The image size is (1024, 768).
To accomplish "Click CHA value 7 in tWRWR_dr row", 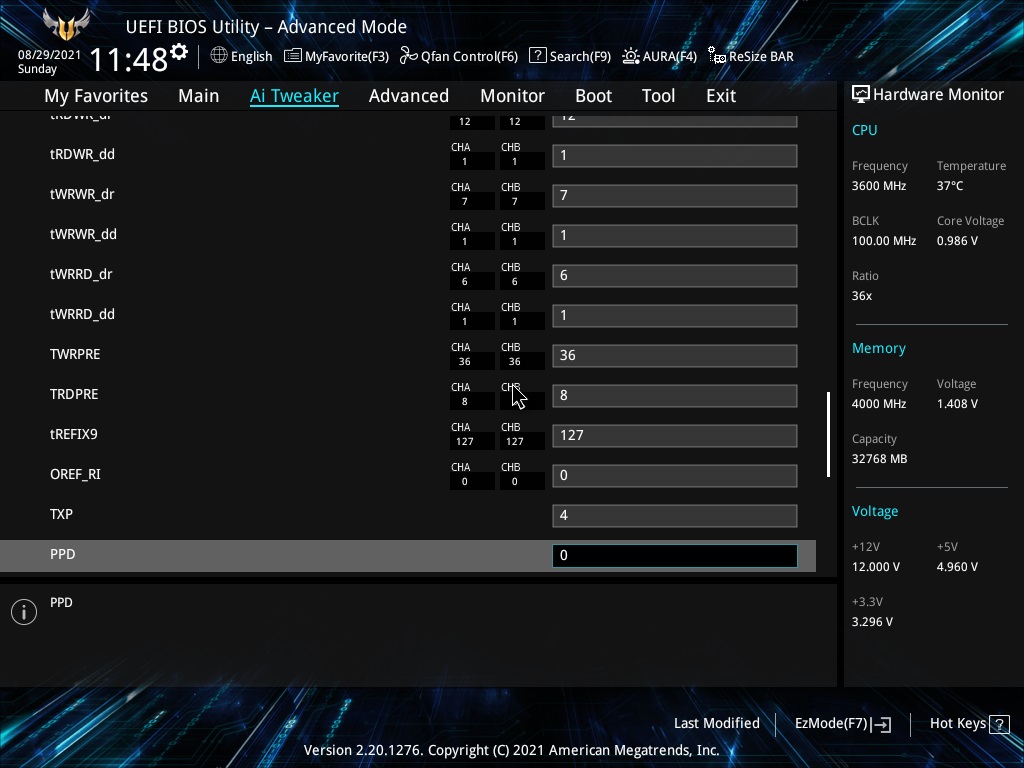I will [x=465, y=202].
